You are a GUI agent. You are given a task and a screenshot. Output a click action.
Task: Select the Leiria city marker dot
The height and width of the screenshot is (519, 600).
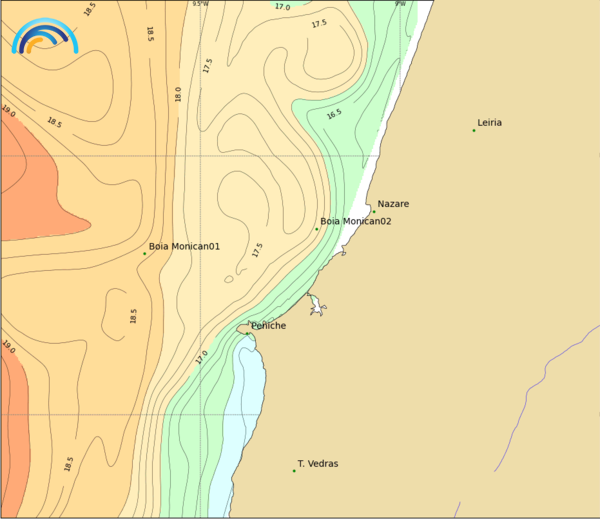(x=474, y=130)
